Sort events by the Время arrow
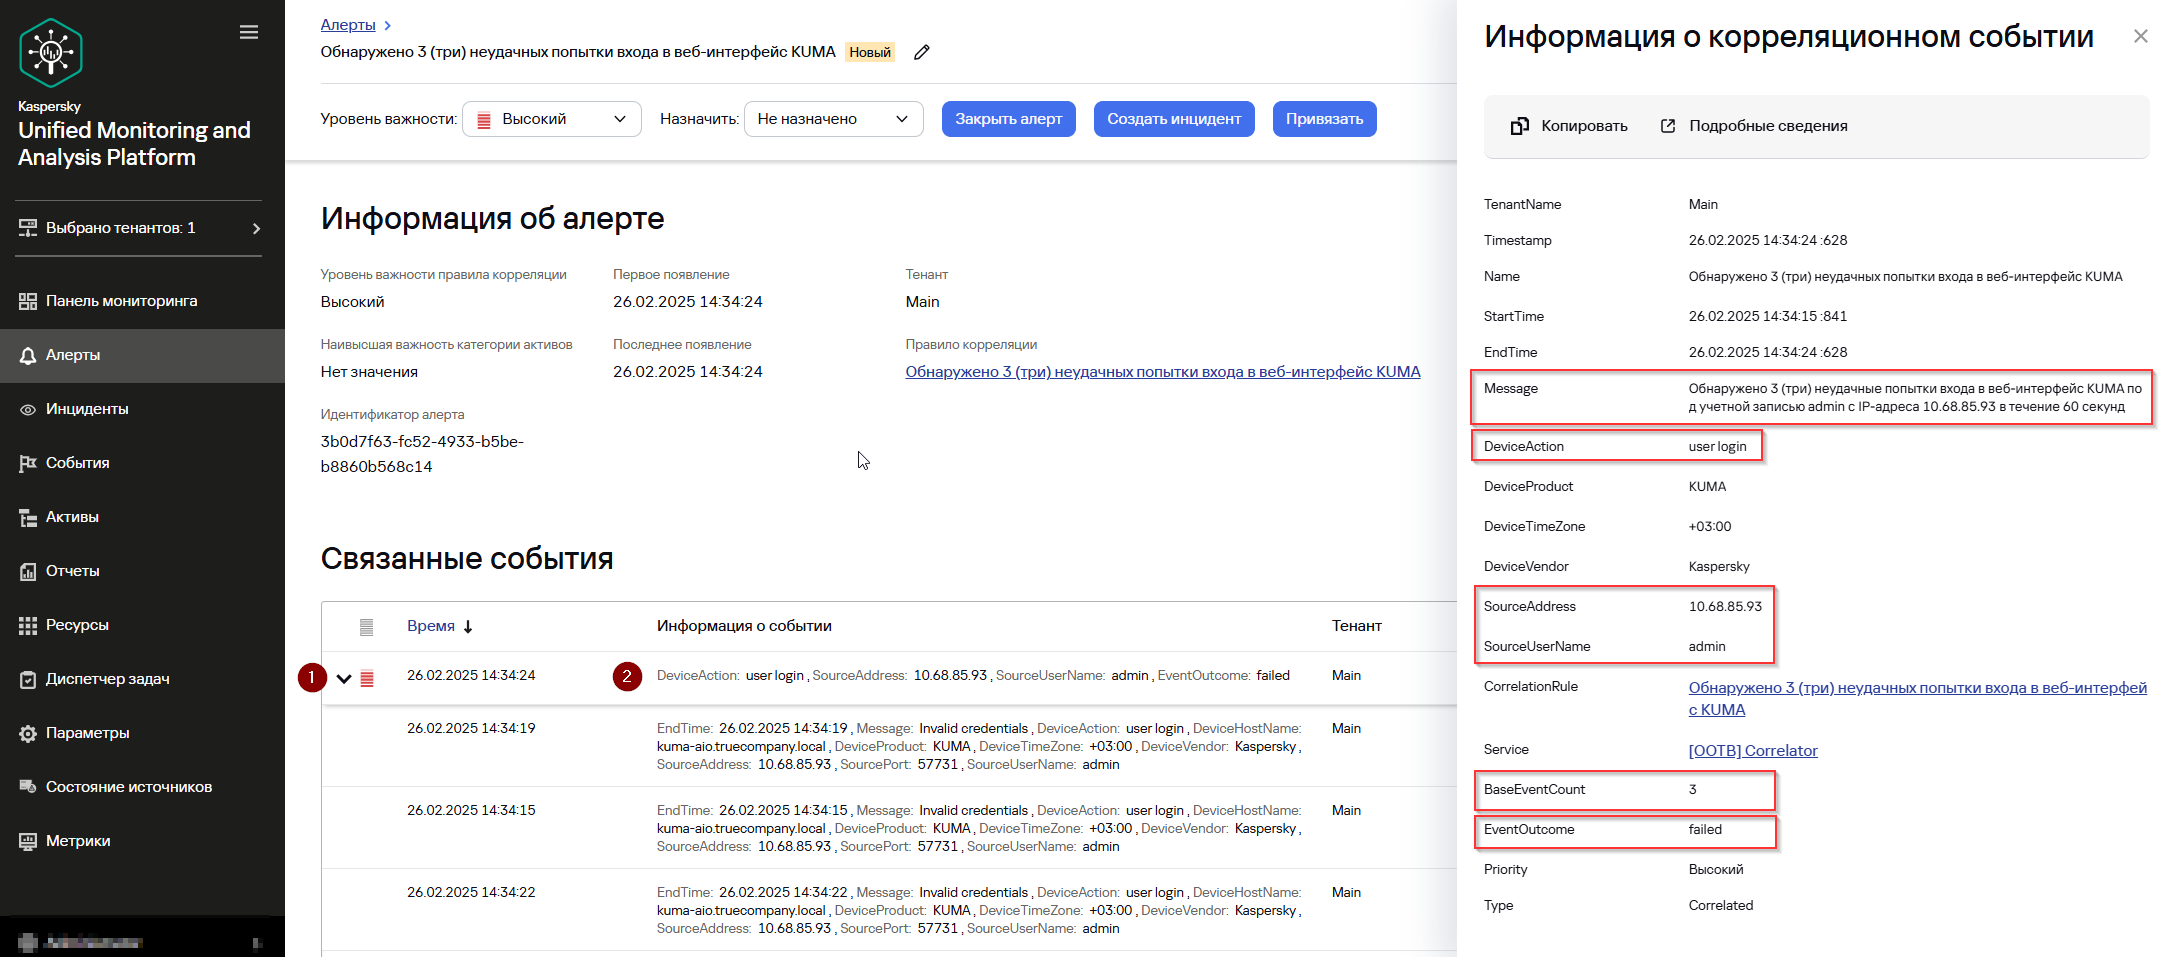The width and height of the screenshot is (2169, 957). click(468, 627)
